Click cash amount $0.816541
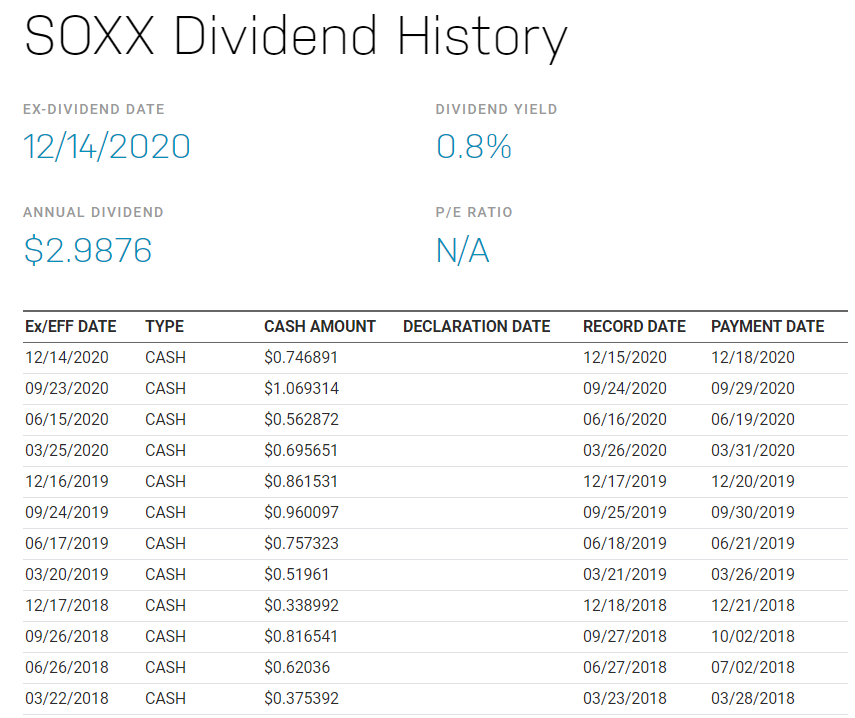This screenshot has width=855, height=718. click(301, 637)
